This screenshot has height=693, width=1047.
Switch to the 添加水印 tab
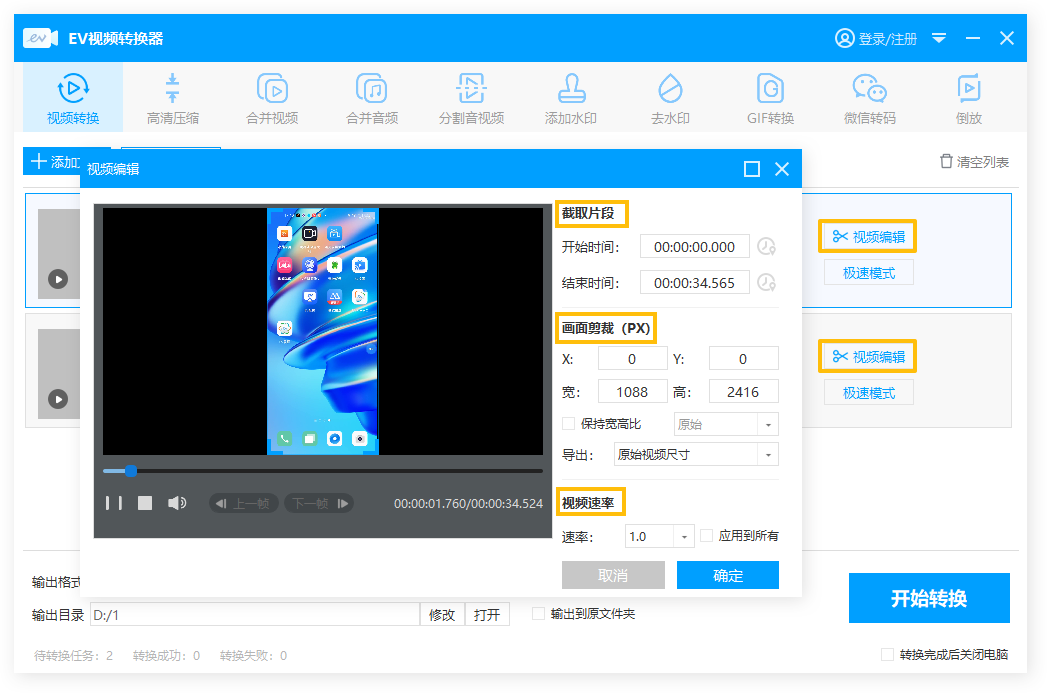tap(570, 98)
